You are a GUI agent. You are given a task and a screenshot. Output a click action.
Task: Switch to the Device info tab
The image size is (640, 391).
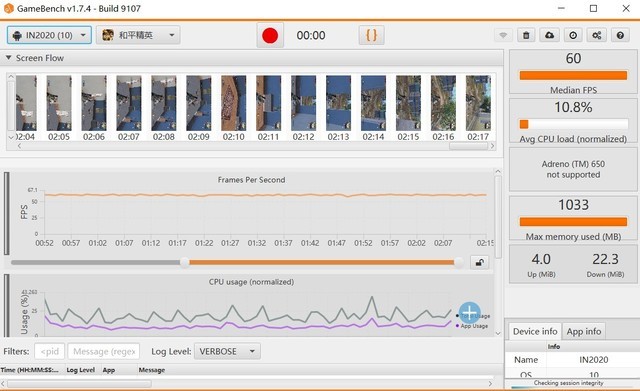[535, 331]
